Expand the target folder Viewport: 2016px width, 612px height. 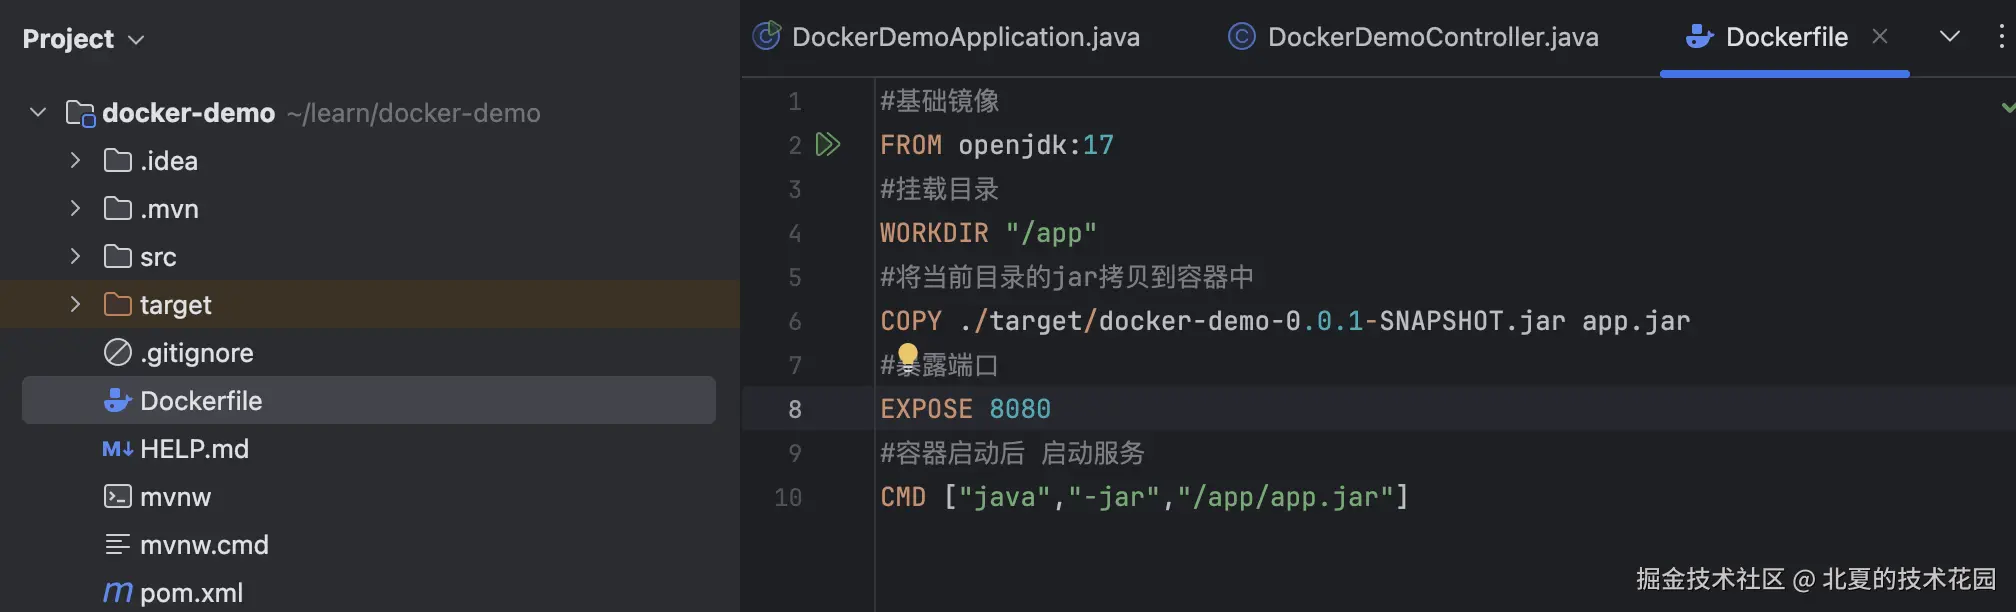[75, 305]
